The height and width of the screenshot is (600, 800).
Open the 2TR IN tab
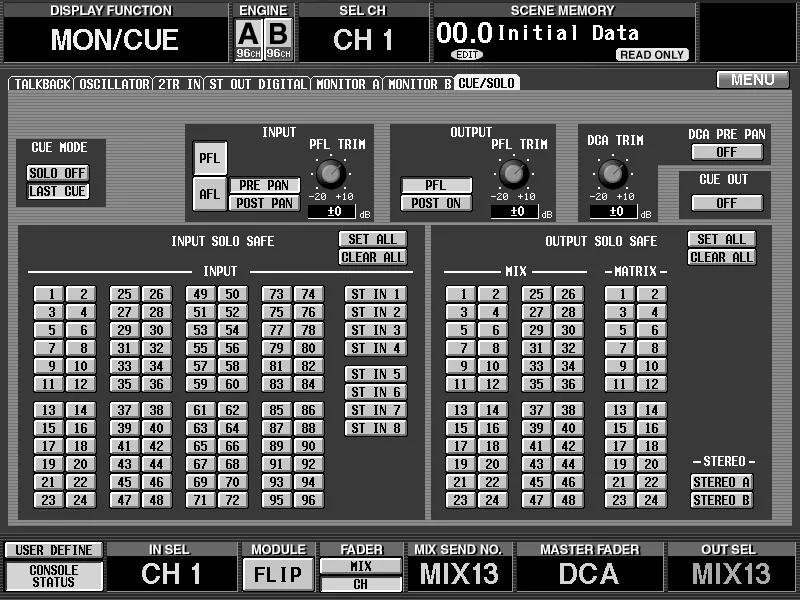tap(179, 84)
